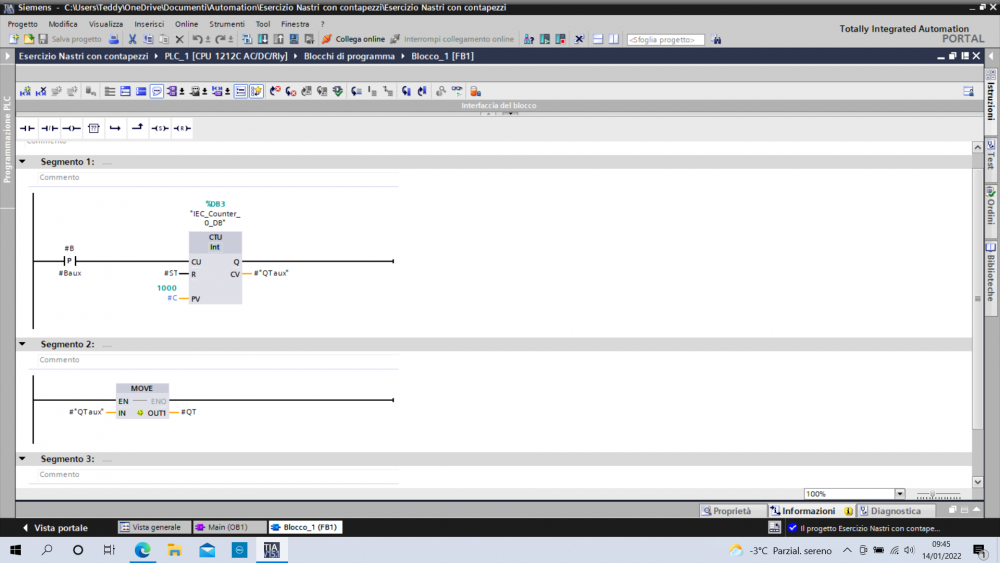
Task: Open the cross-references icon
Action: pyautogui.click(x=579, y=39)
